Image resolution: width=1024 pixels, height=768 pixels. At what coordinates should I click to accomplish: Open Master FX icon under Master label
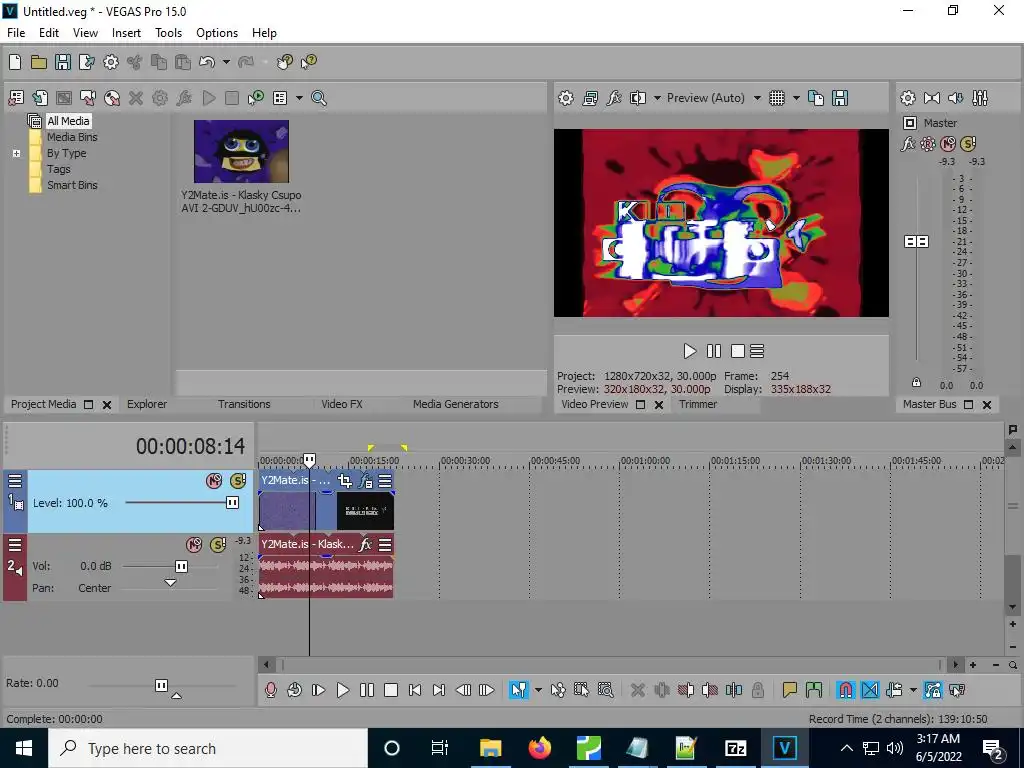(908, 144)
